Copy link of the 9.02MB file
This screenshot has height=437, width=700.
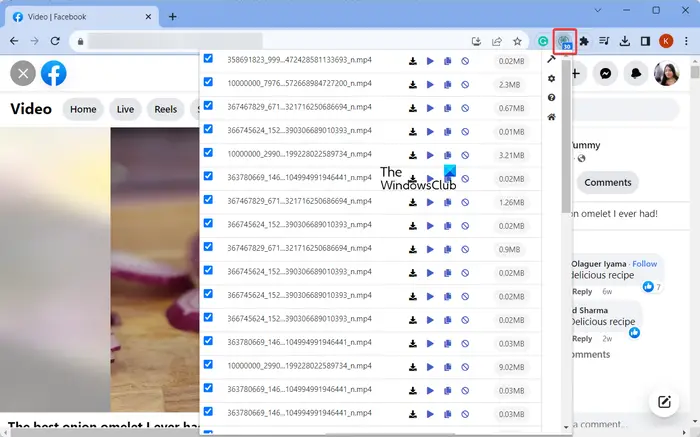pos(447,367)
